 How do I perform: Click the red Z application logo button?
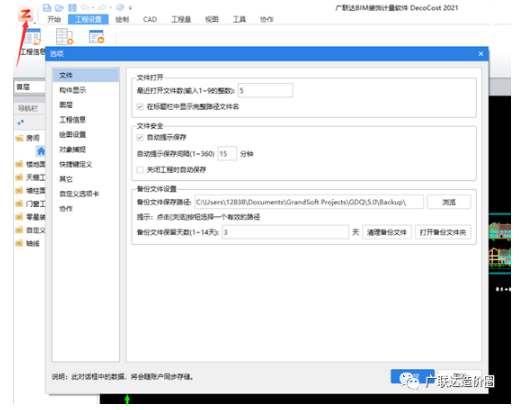point(26,14)
